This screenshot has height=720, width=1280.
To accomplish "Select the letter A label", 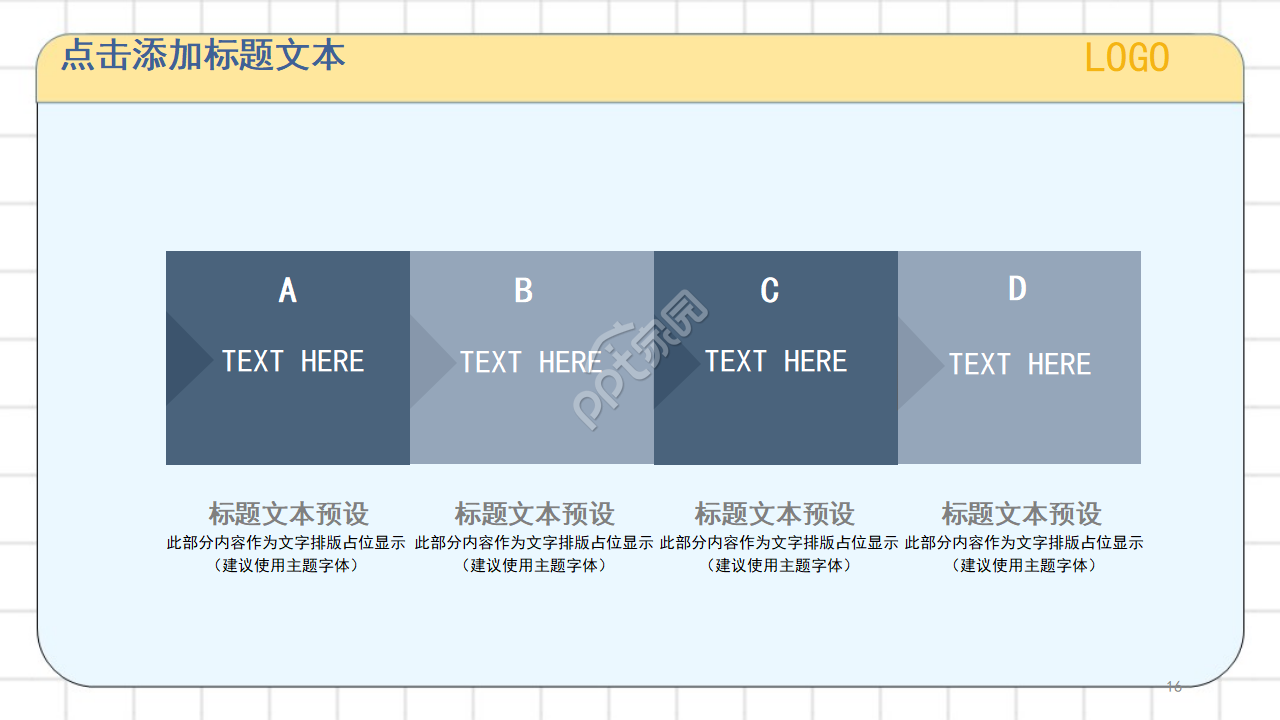I will pos(288,291).
